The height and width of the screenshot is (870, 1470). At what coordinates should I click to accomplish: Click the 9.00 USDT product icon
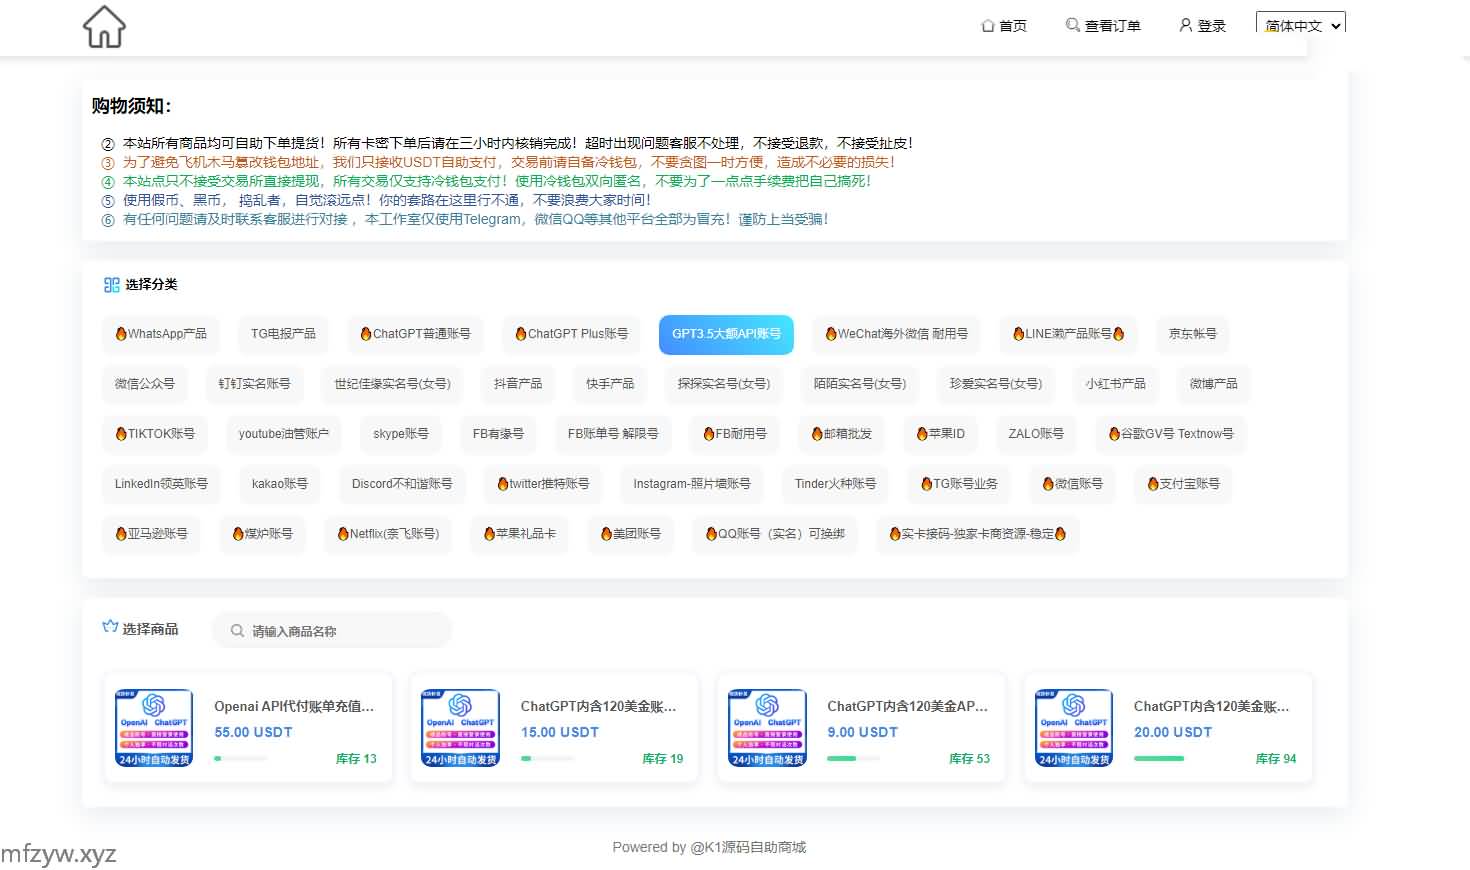tap(767, 728)
